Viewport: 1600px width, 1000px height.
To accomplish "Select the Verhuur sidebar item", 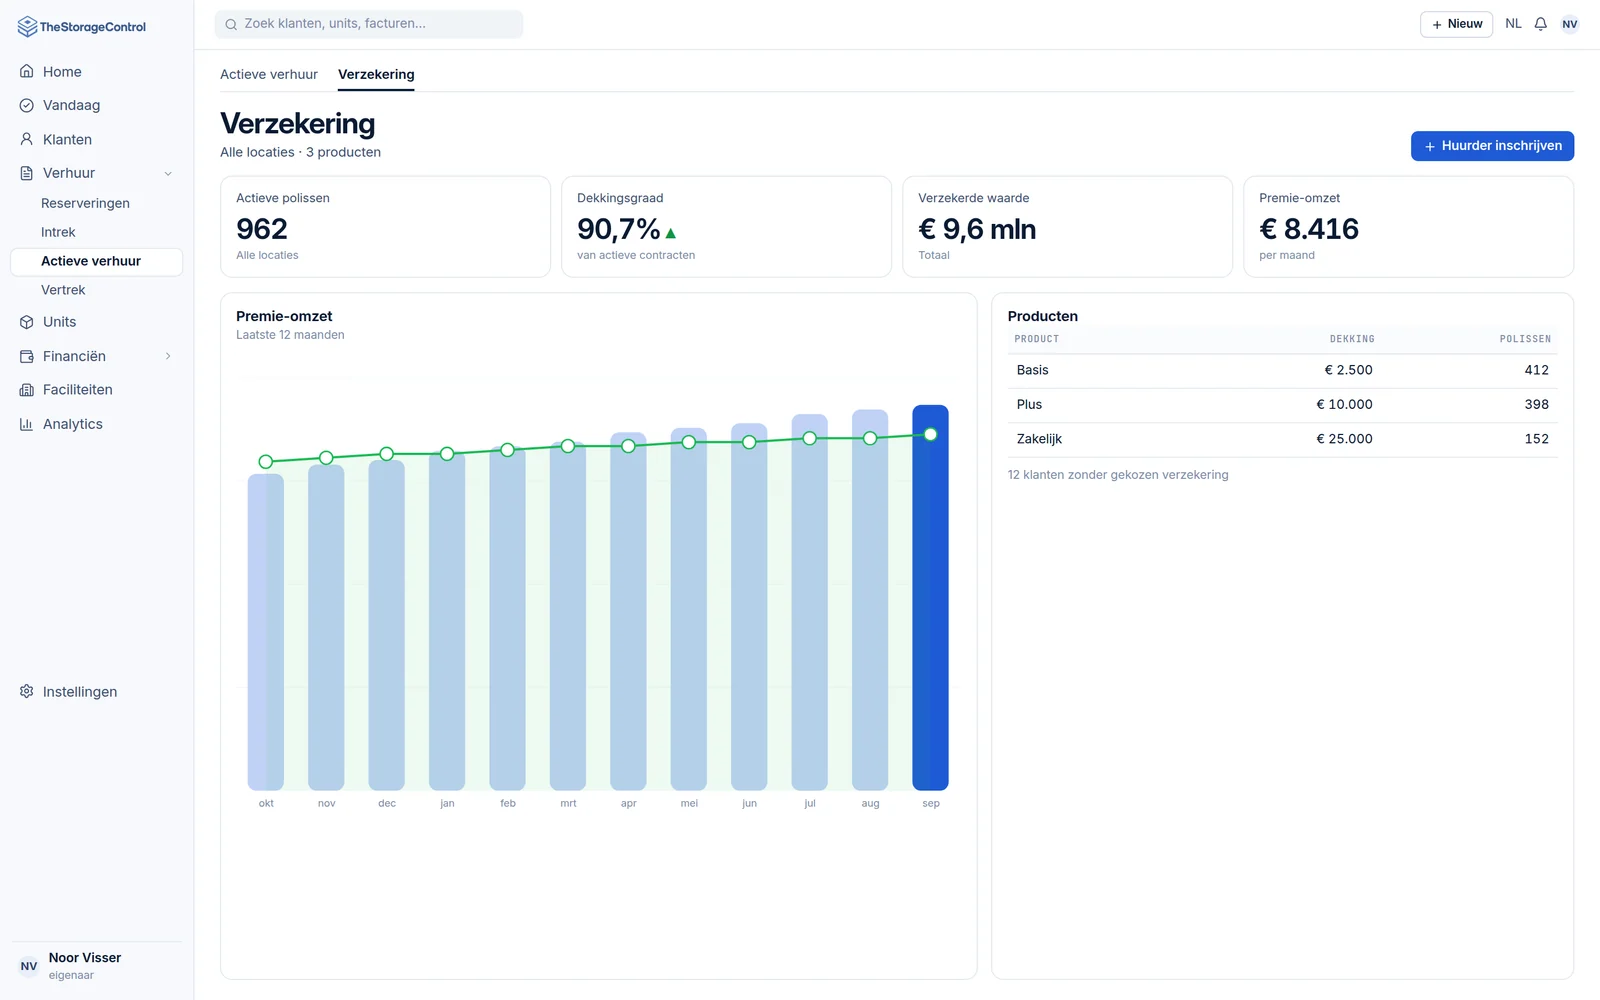I will point(96,173).
